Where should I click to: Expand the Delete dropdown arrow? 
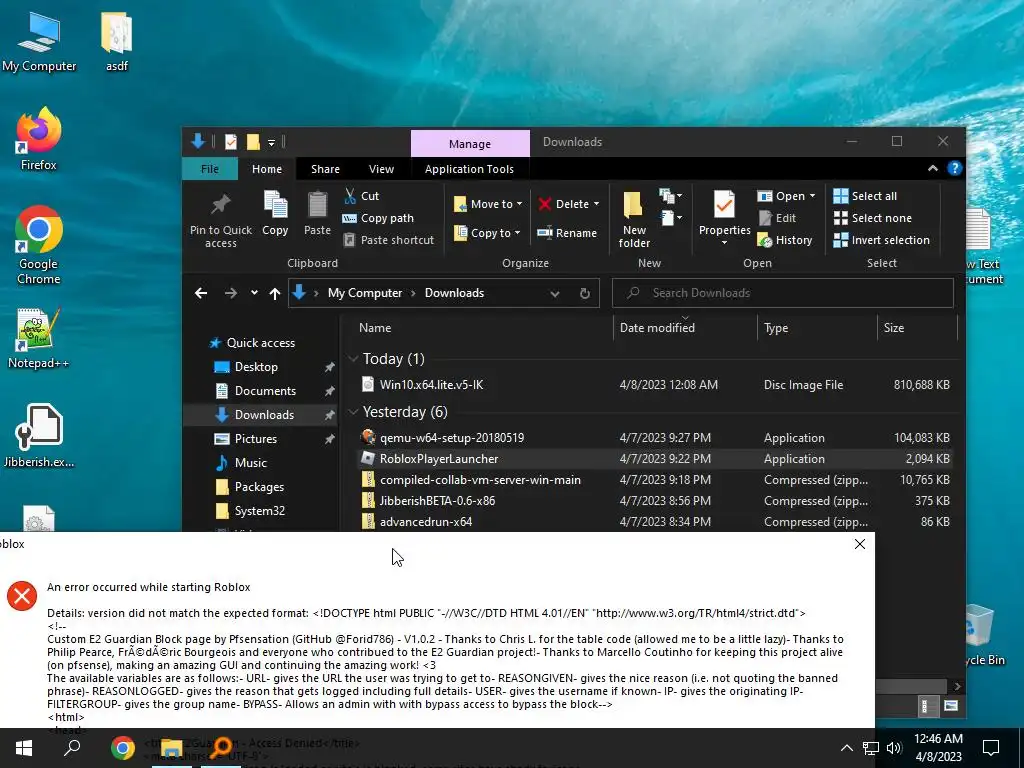(x=596, y=204)
